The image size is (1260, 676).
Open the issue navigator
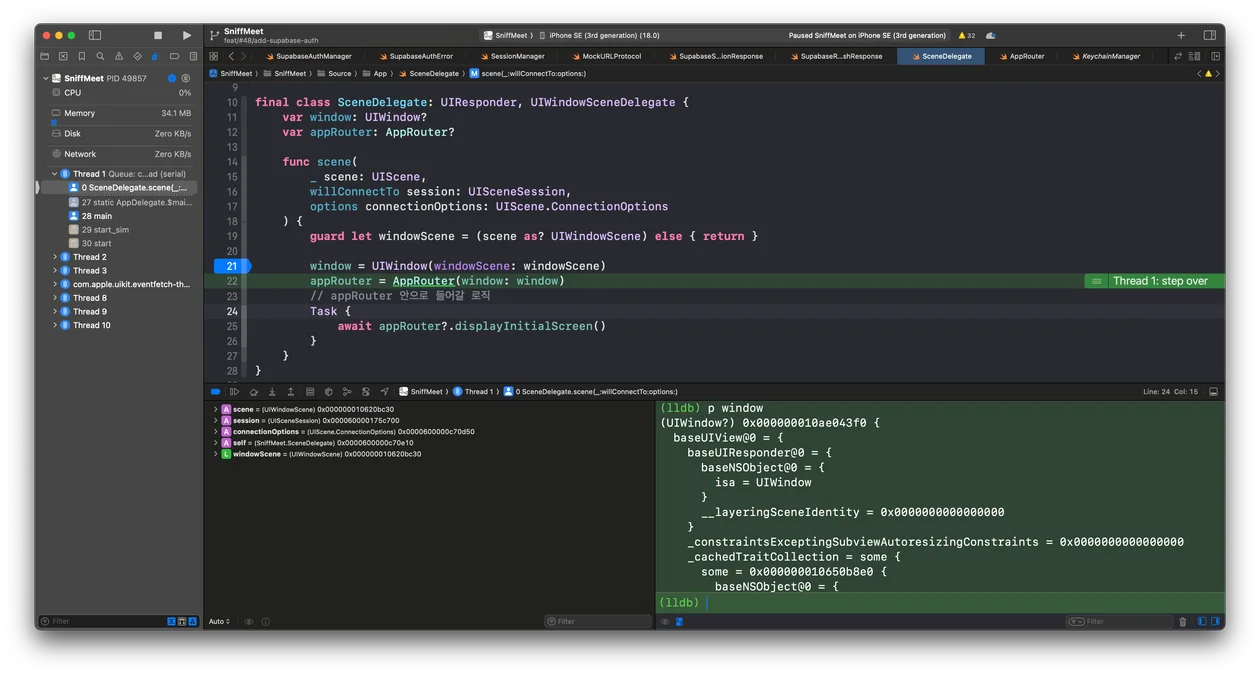[x=118, y=56]
